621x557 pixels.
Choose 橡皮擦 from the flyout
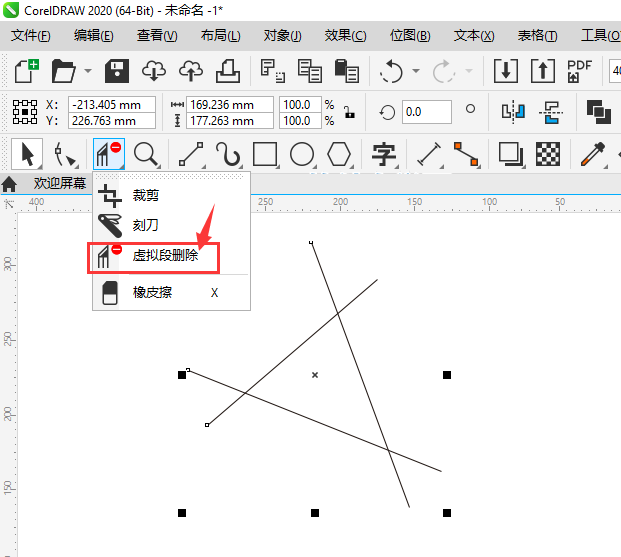pyautogui.click(x=171, y=293)
